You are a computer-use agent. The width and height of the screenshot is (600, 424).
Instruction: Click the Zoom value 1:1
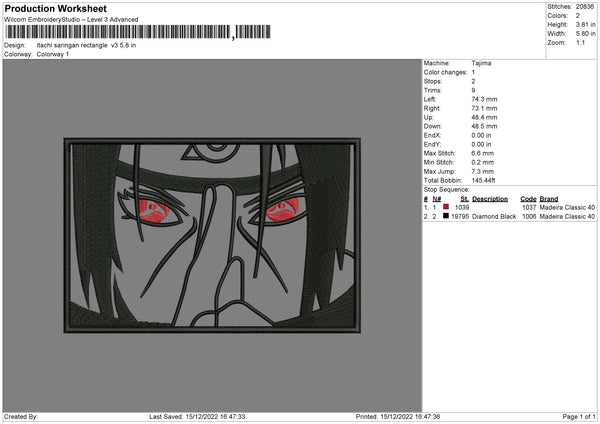click(x=580, y=43)
